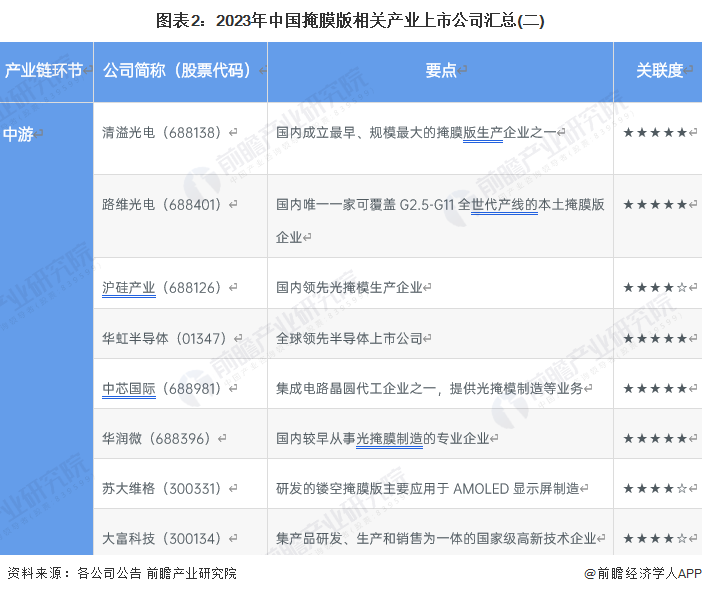
Task: Click text 国内成立最早、规模最大的掩膜版生产企业之一
Action: coord(416,133)
